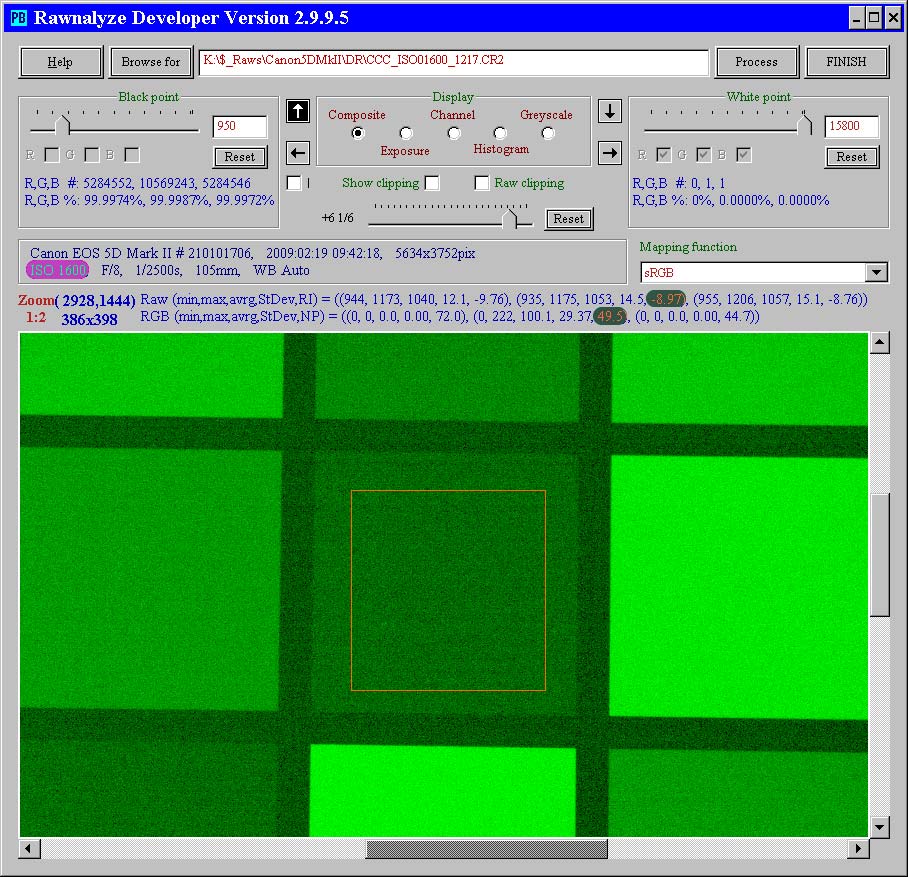Click the White point slider
This screenshot has height=877, width=908.
click(804, 127)
